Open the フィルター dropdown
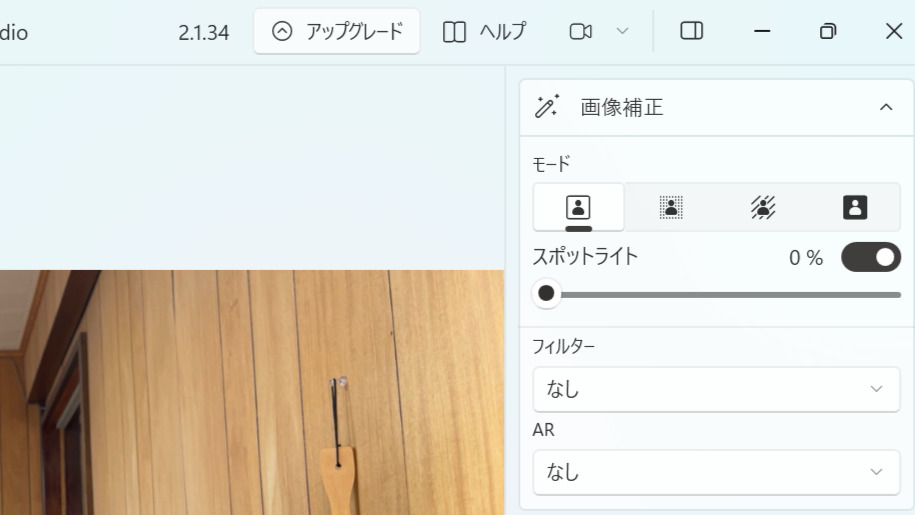Screen dimensions: 915x515 716,389
